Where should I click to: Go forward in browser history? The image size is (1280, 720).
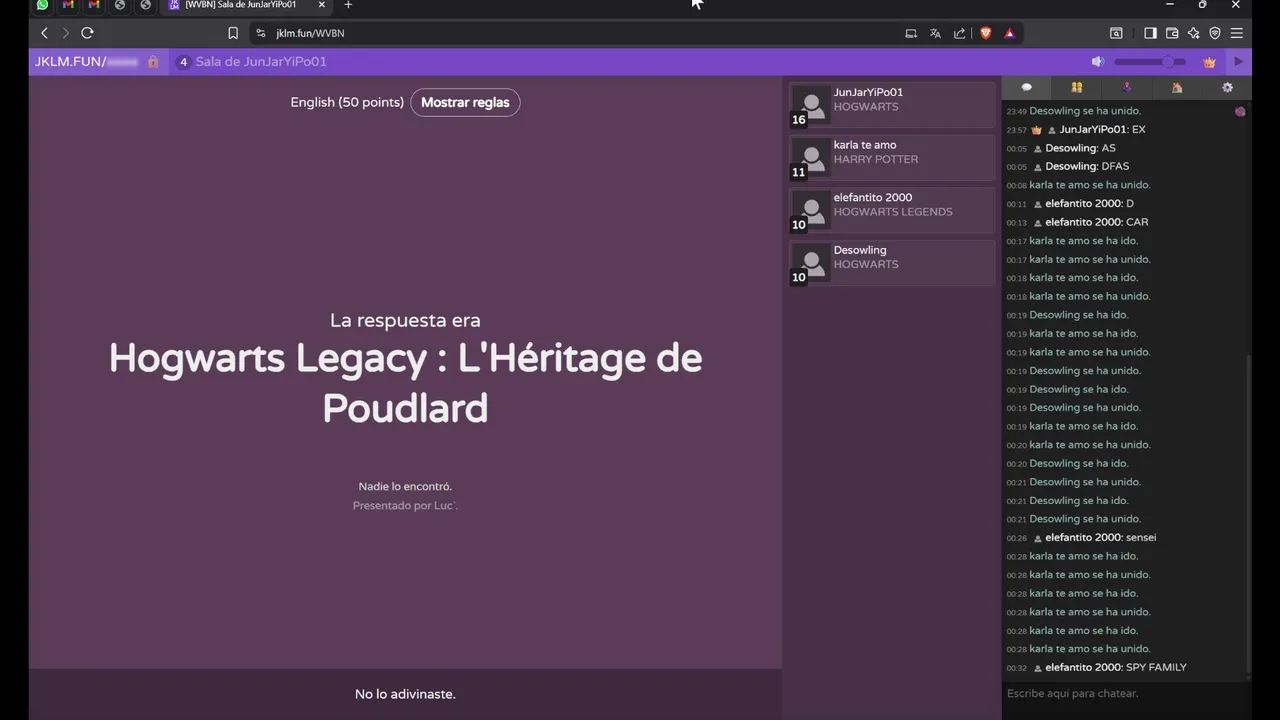click(x=65, y=33)
